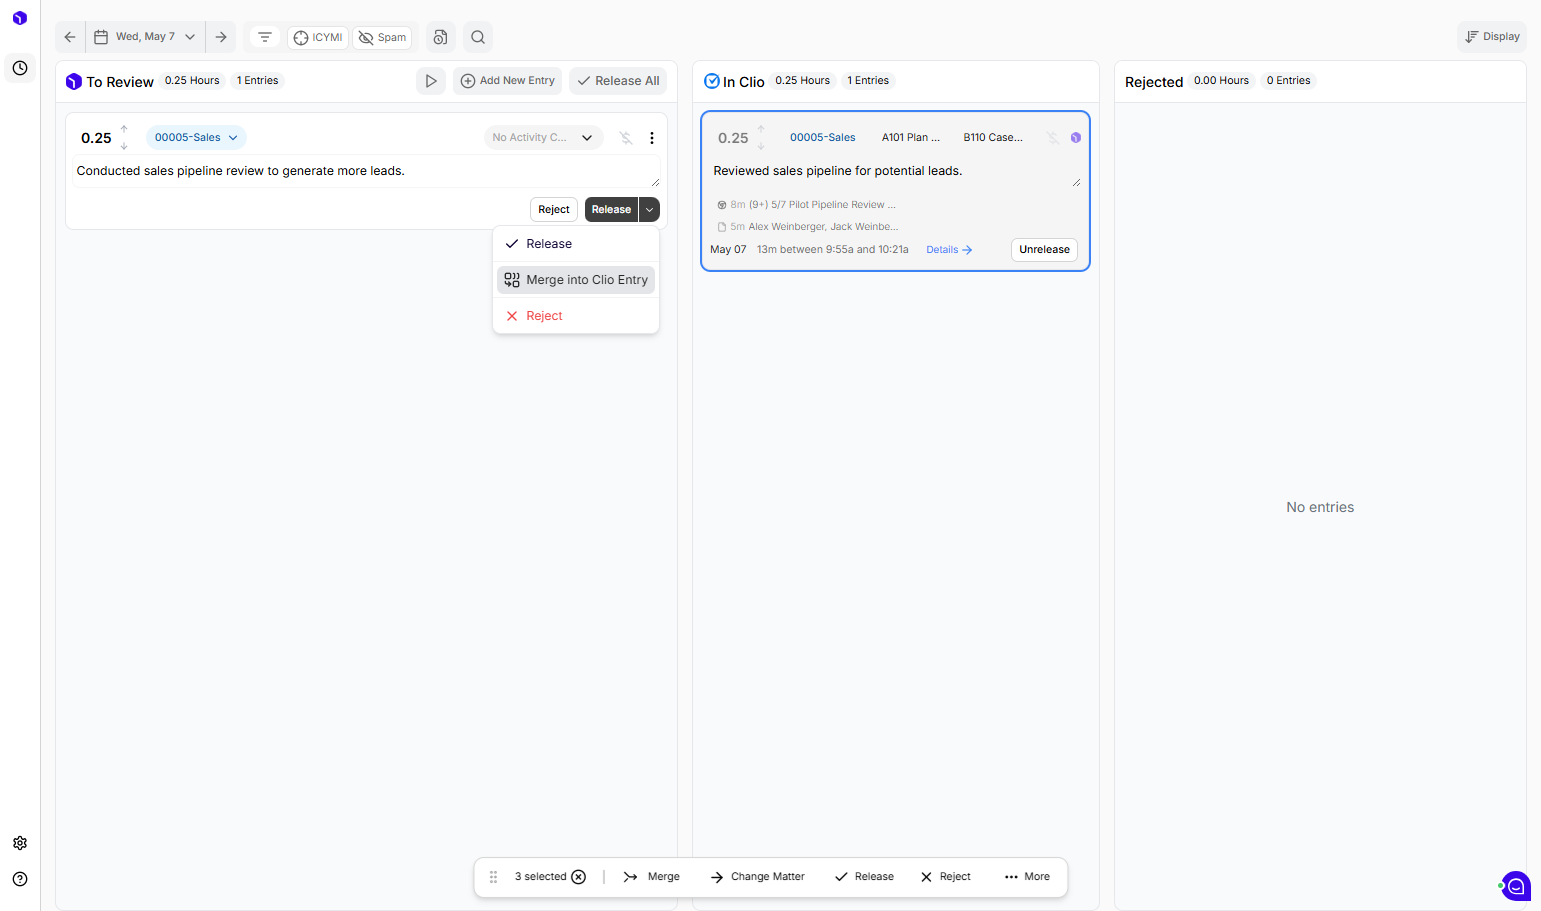Open settings gear in the sidebar
Viewport: 1541px width, 911px height.
[20, 843]
